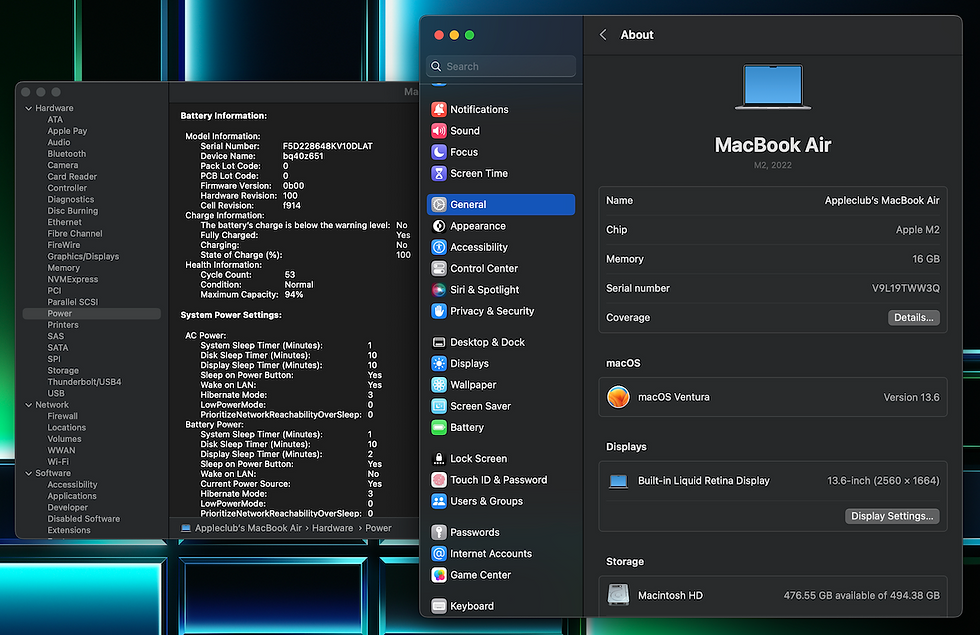Select Storage in Hardware list
The image size is (980, 635).
click(x=62, y=371)
